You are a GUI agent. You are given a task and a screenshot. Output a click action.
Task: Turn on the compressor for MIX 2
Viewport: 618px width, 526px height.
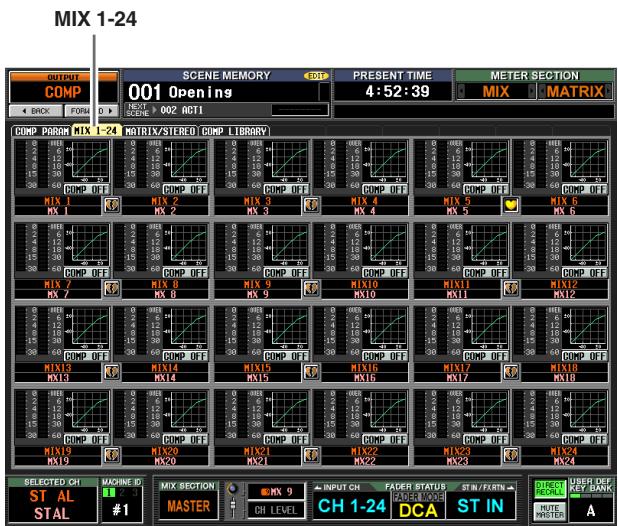[x=185, y=190]
